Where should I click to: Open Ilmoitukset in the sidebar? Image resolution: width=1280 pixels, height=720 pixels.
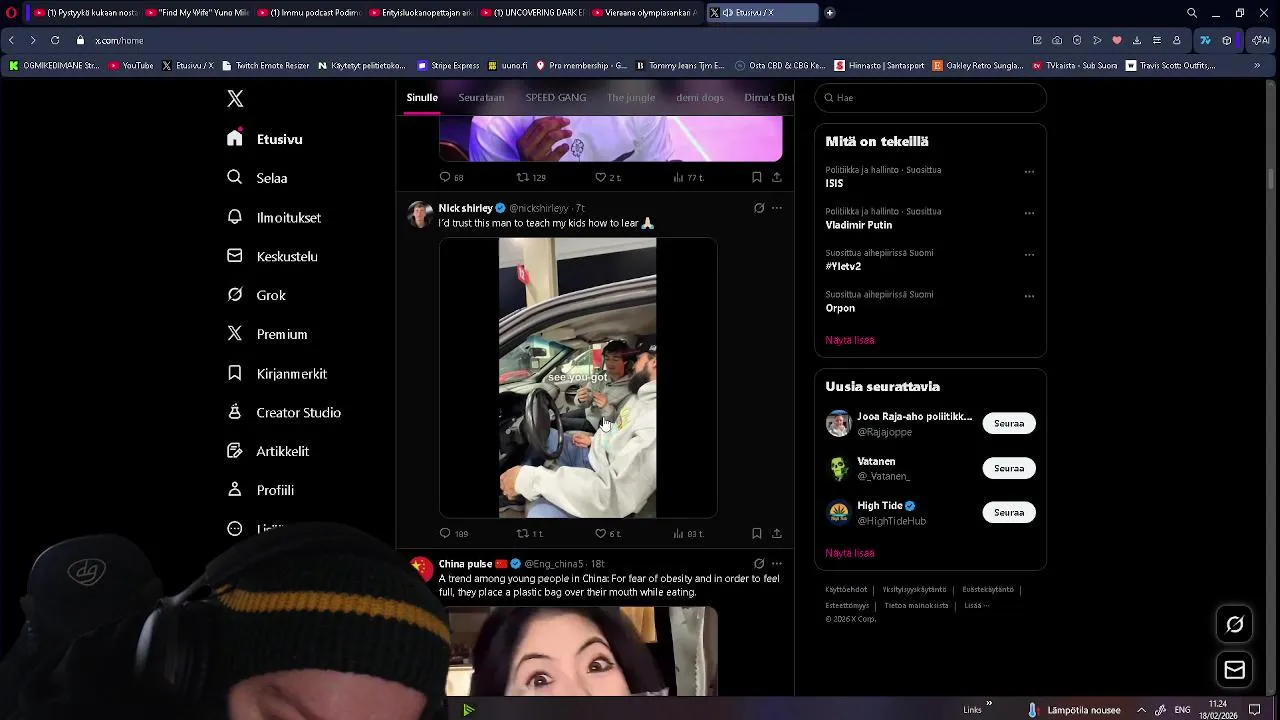coord(274,217)
